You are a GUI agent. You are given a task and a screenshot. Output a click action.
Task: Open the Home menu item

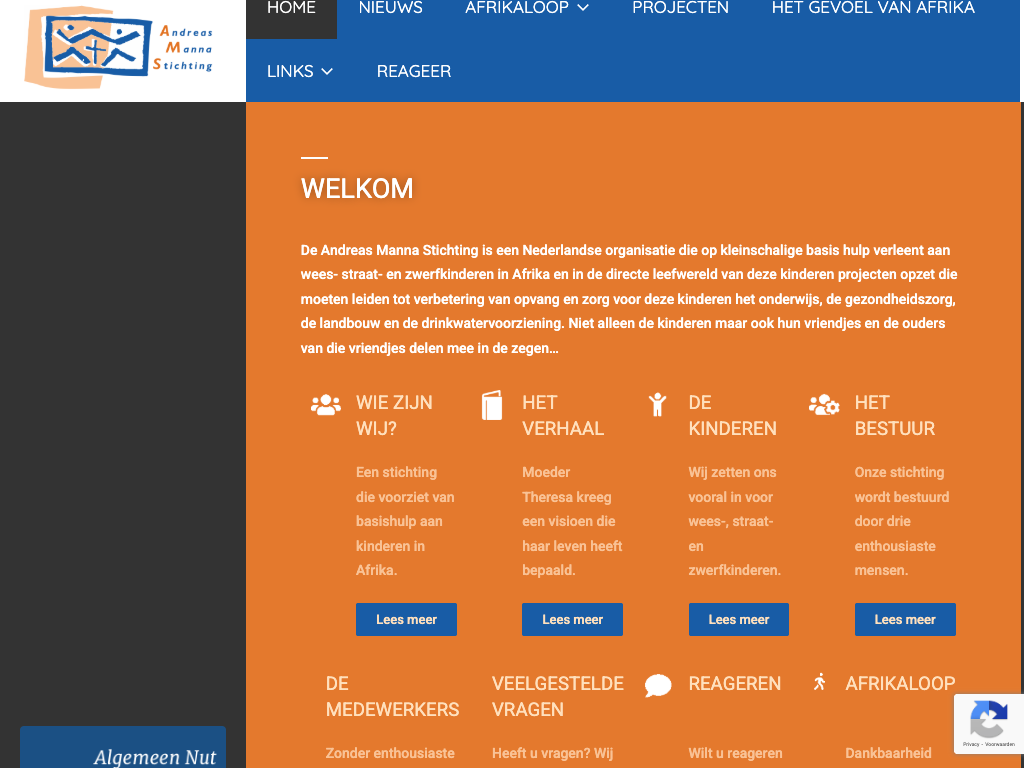291,8
